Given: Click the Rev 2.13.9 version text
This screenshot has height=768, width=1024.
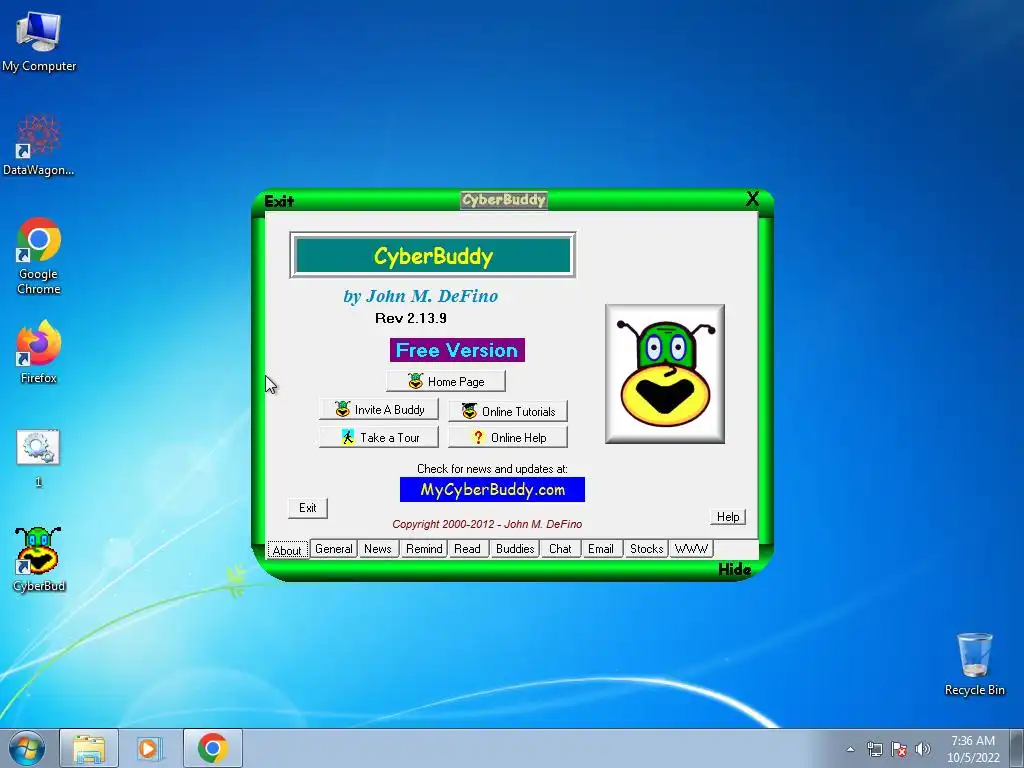Looking at the screenshot, I should [411, 318].
